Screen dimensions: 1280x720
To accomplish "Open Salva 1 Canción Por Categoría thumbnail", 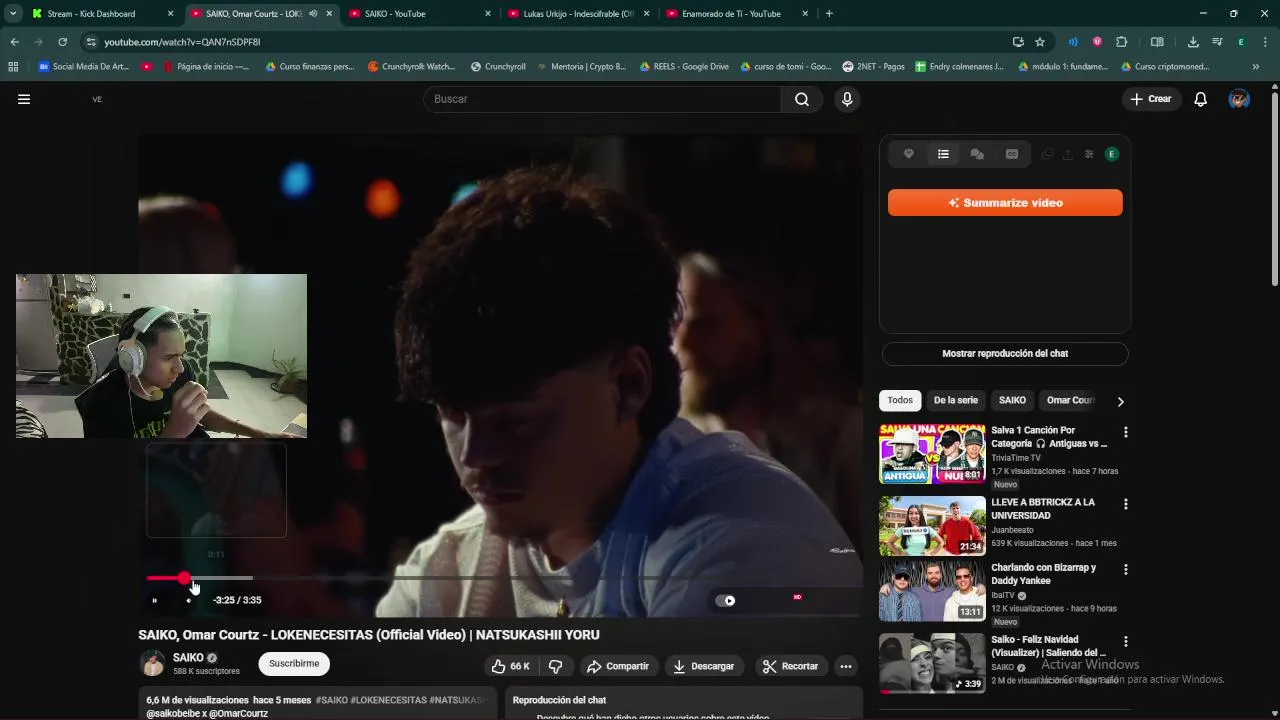I will click(x=932, y=454).
